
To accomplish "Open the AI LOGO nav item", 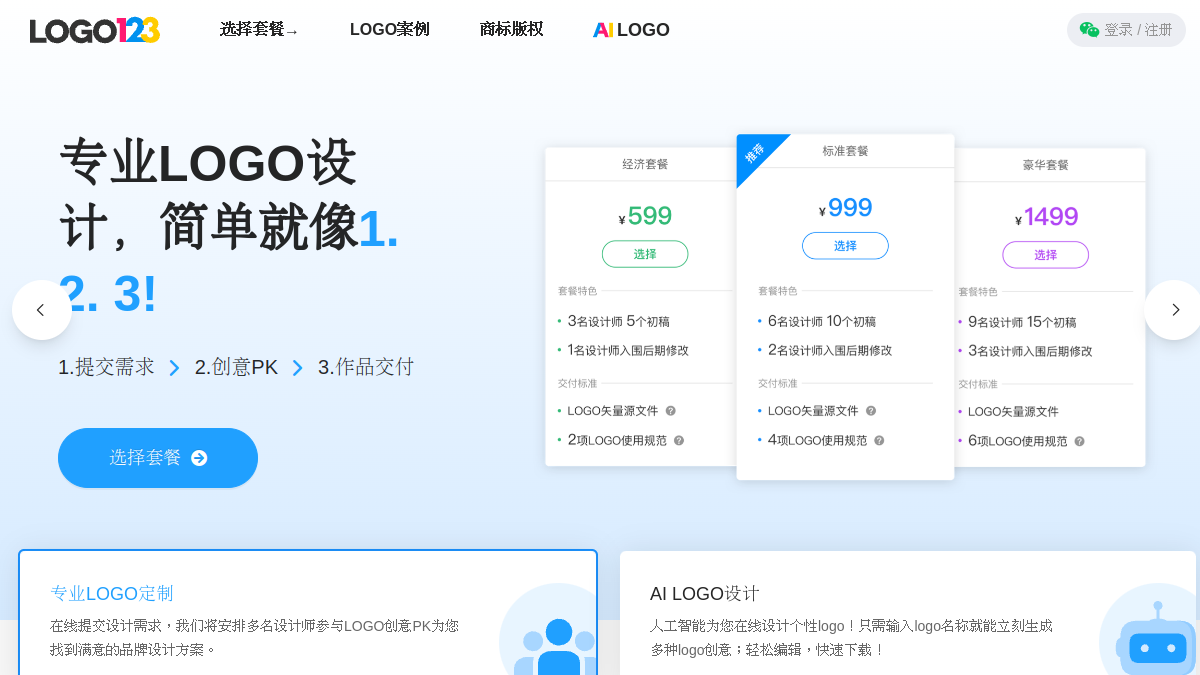I will pyautogui.click(x=631, y=30).
